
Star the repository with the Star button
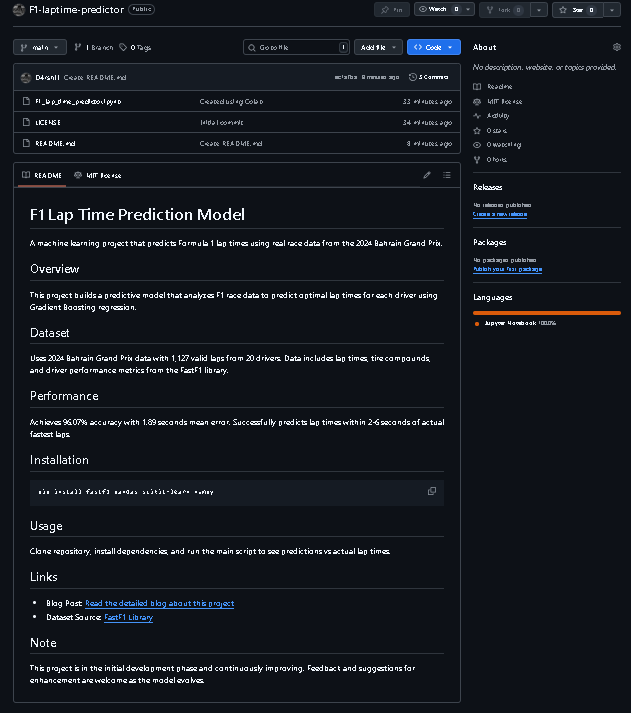tap(578, 10)
